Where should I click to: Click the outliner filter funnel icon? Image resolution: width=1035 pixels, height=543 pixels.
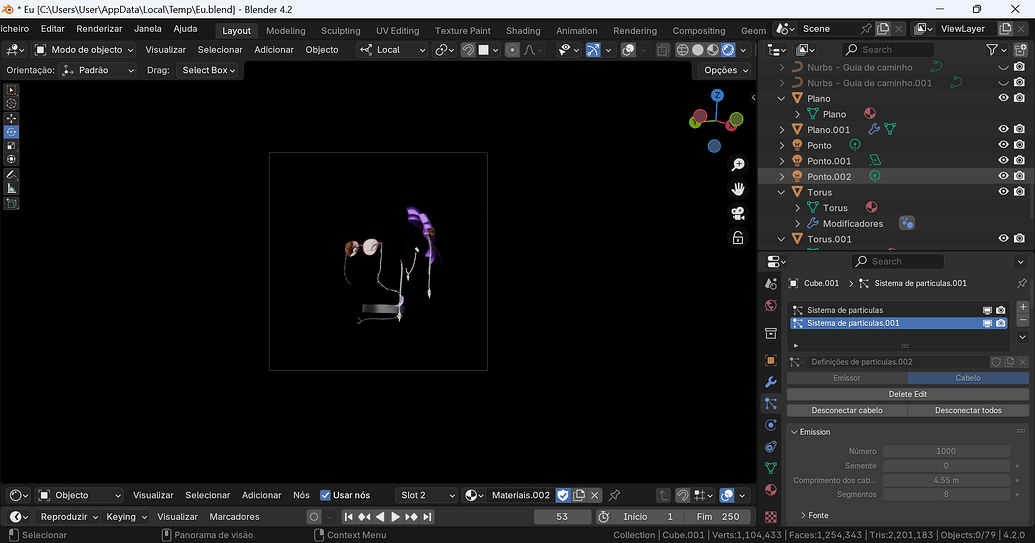(991, 49)
